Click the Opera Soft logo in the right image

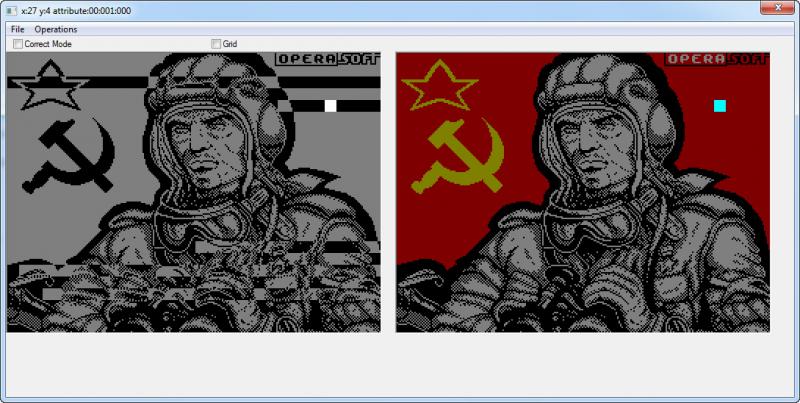pos(717,59)
